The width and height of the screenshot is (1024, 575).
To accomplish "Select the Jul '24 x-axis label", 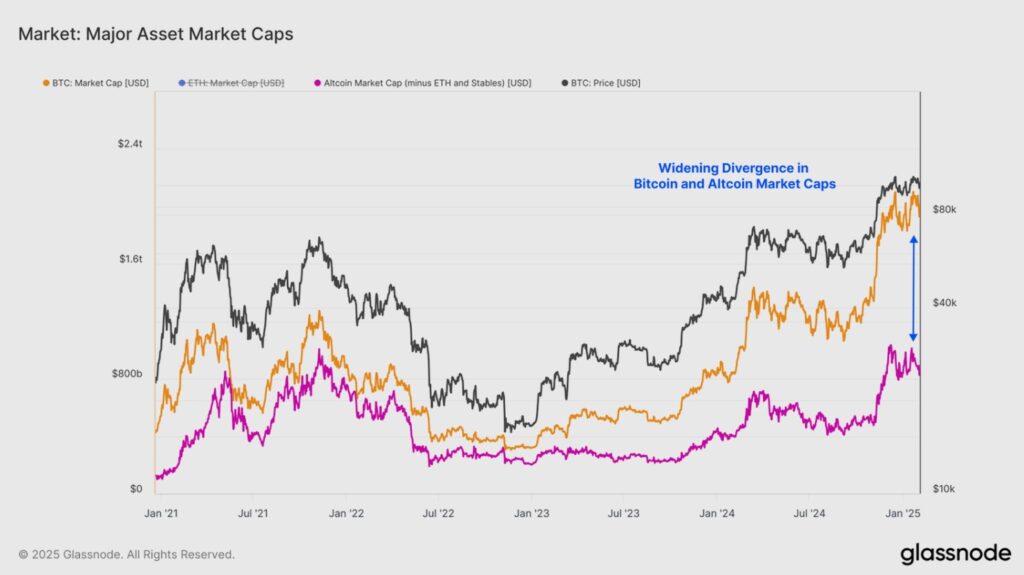I will [809, 514].
